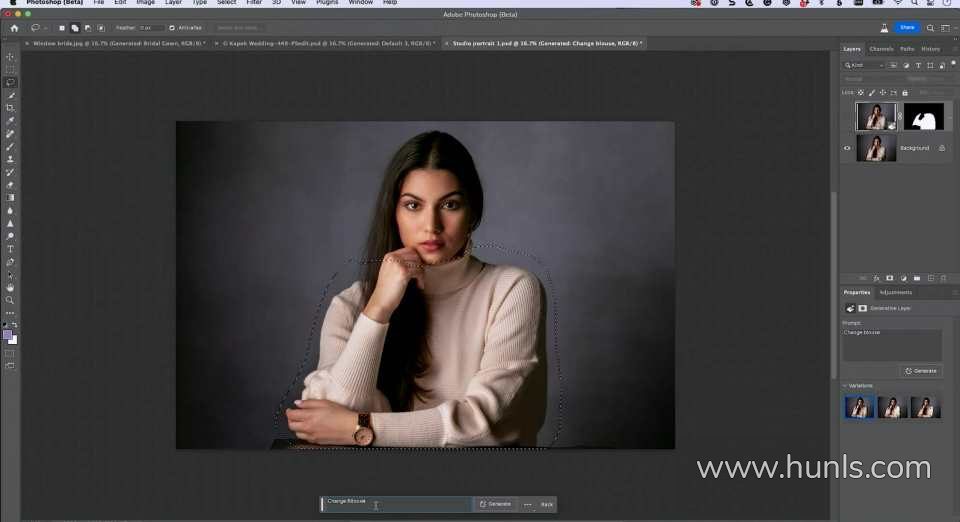Click the New selection mode icon
The image size is (960, 522).
pyautogui.click(x=62, y=28)
